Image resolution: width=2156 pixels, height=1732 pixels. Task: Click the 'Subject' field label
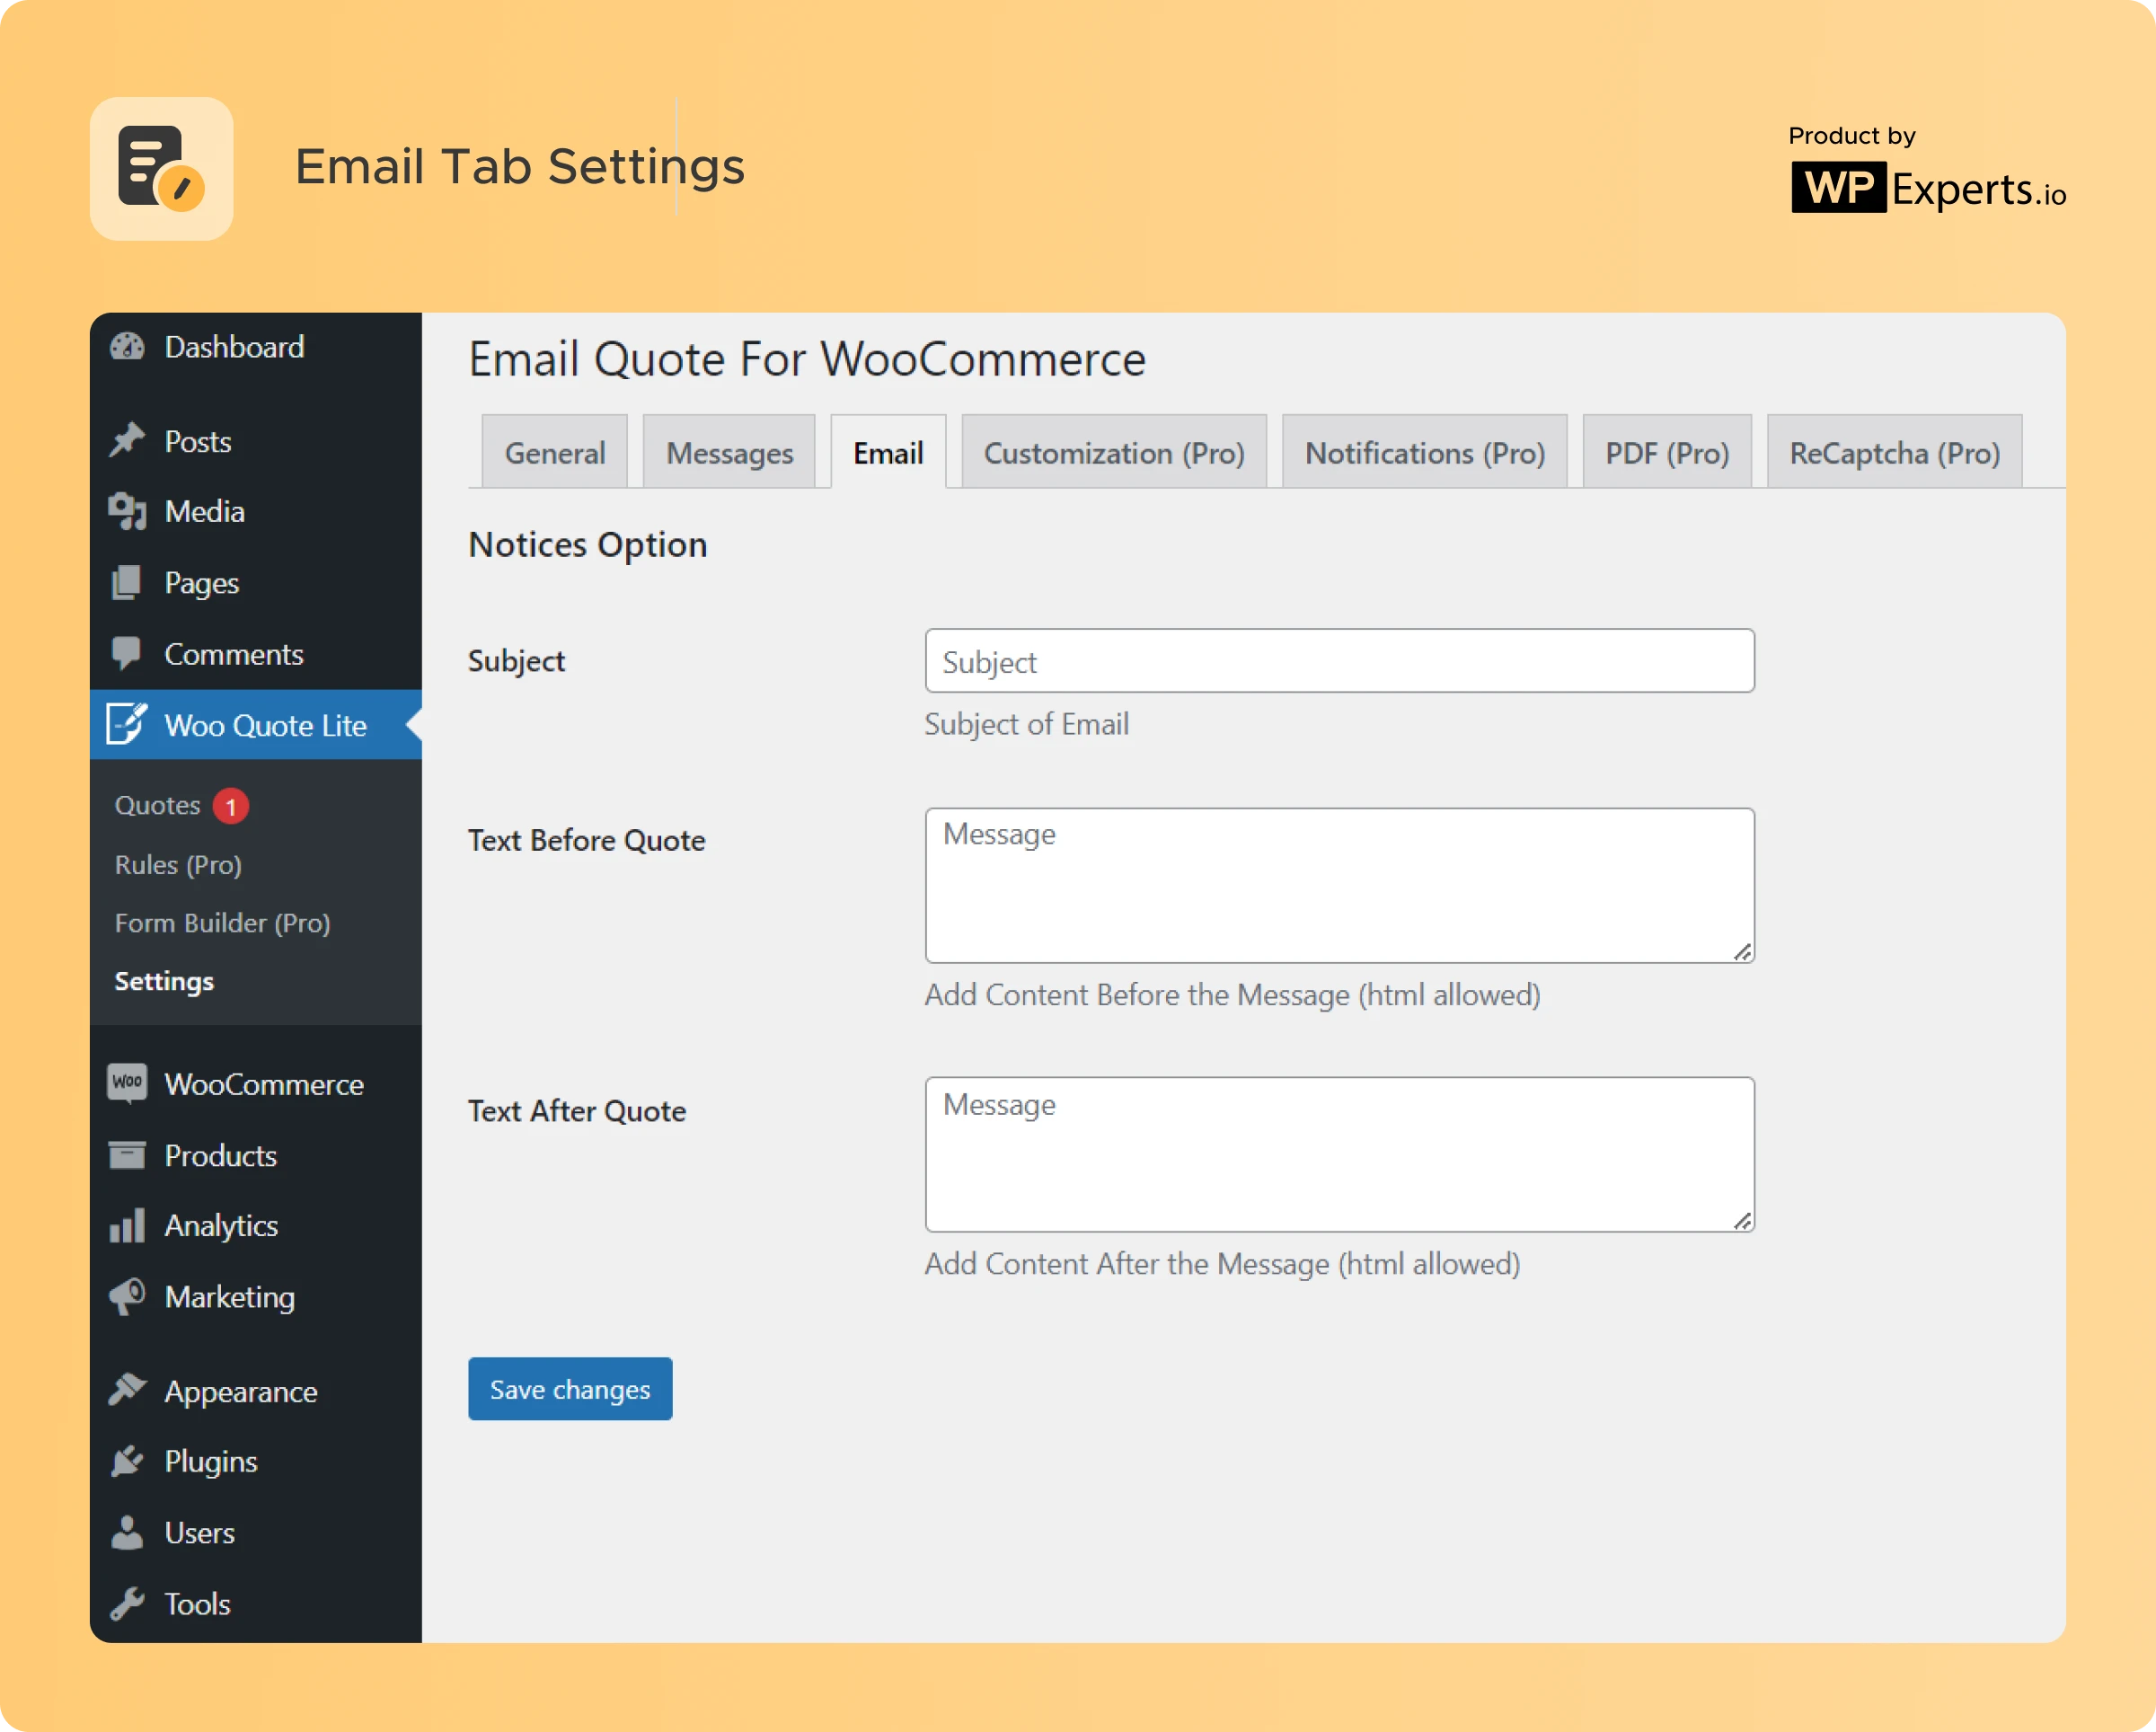[516, 662]
